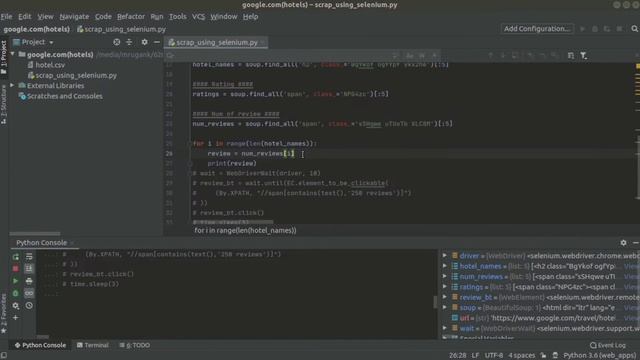Toggle tool window bars bottom-left corner
Screen dimensions: 640x360
[4, 356]
